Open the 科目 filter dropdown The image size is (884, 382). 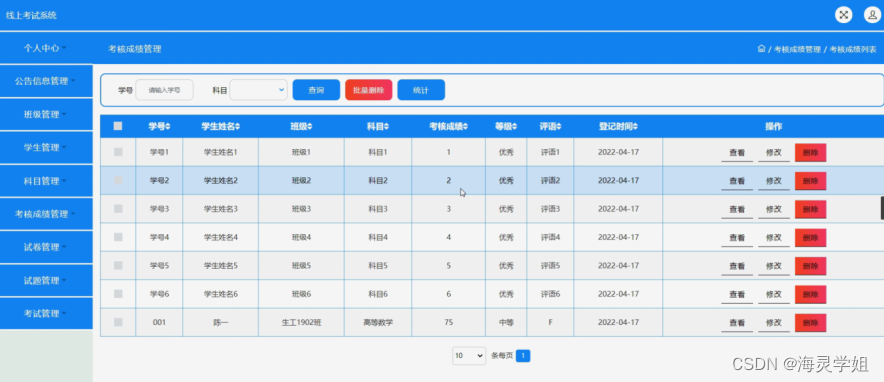[x=258, y=90]
